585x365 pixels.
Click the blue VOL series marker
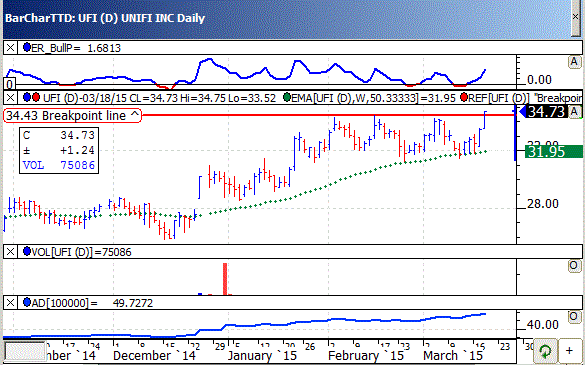(x=27, y=252)
